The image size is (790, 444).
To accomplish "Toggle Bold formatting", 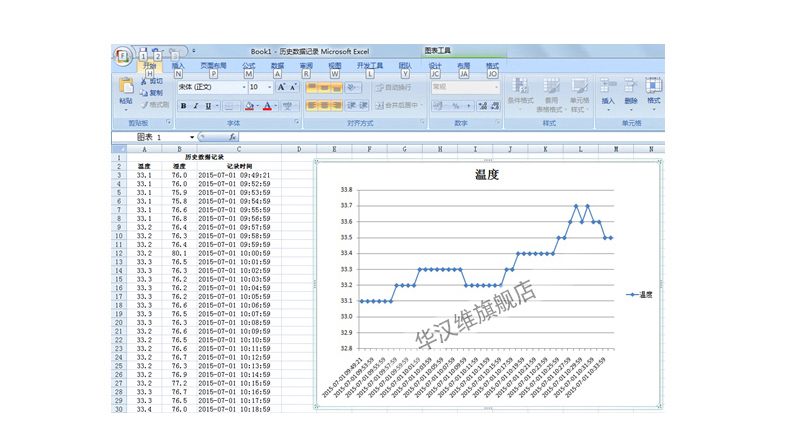I will [183, 106].
